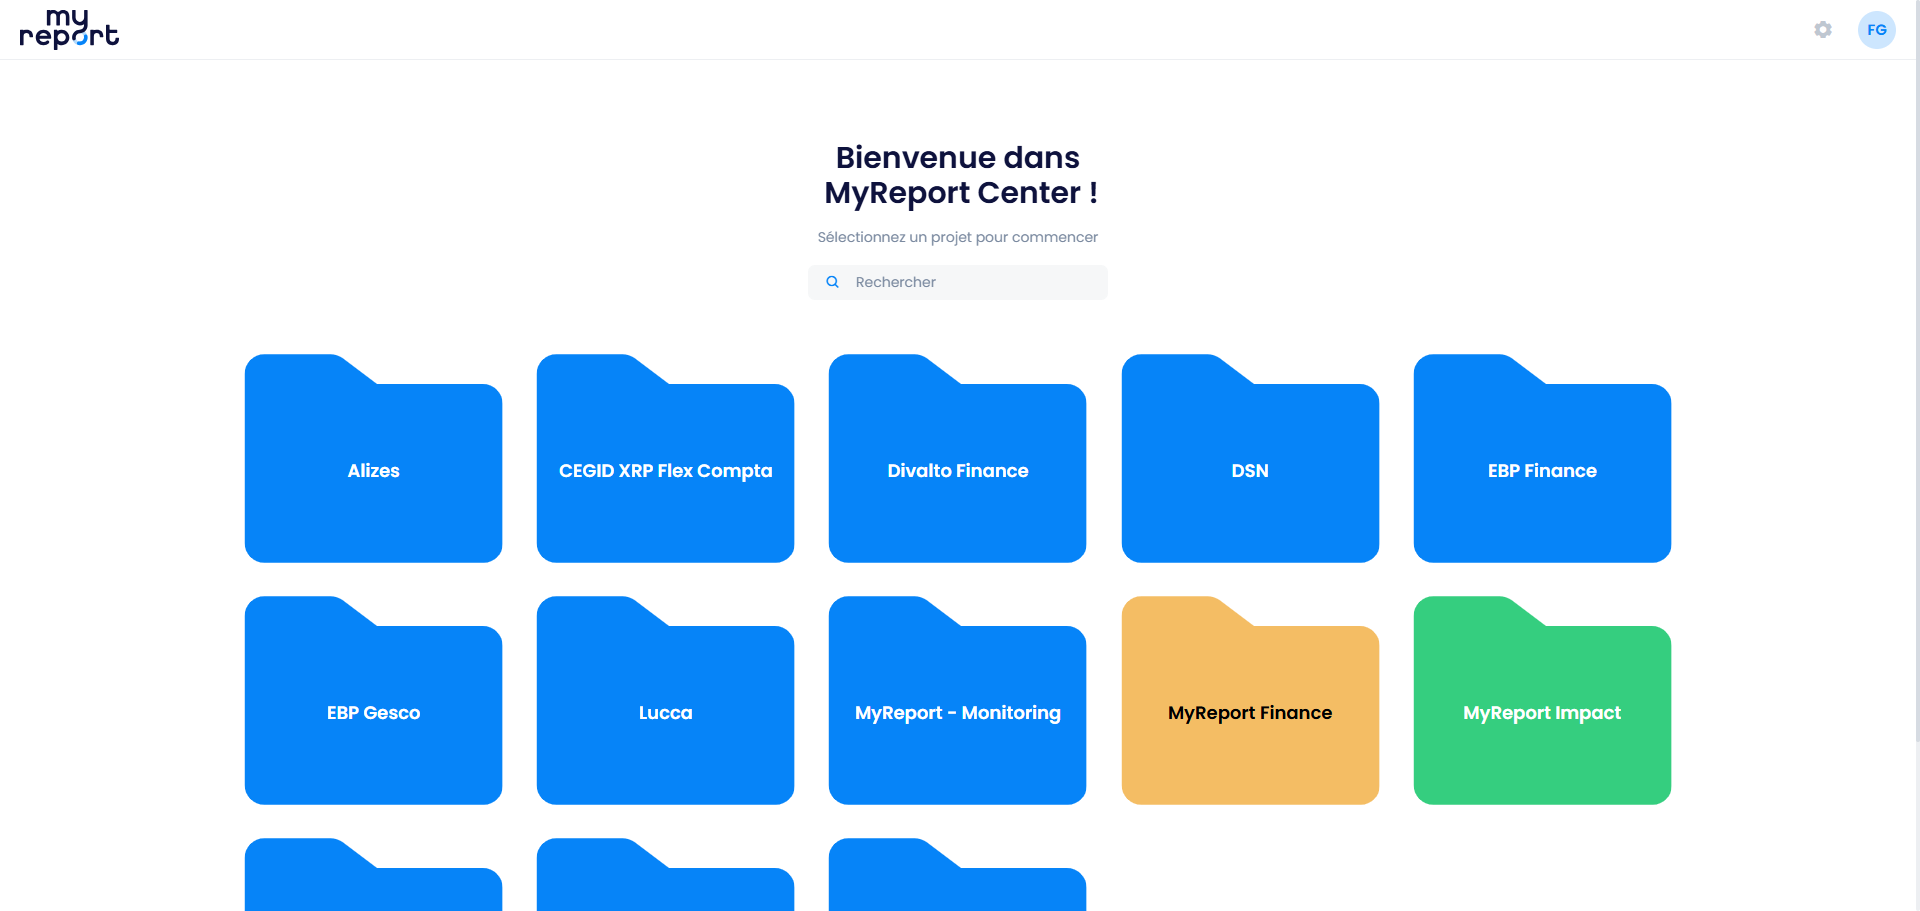Click the MyReport logo
This screenshot has width=1920, height=911.
coord(69,29)
